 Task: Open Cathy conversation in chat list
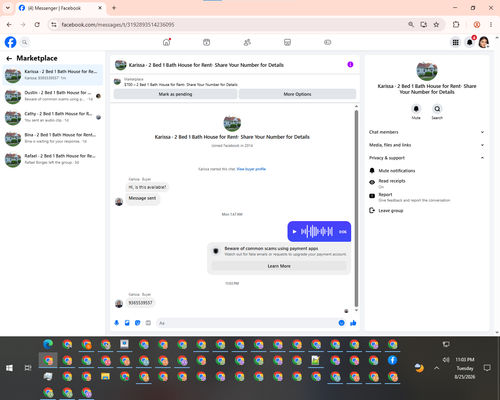pos(53,117)
